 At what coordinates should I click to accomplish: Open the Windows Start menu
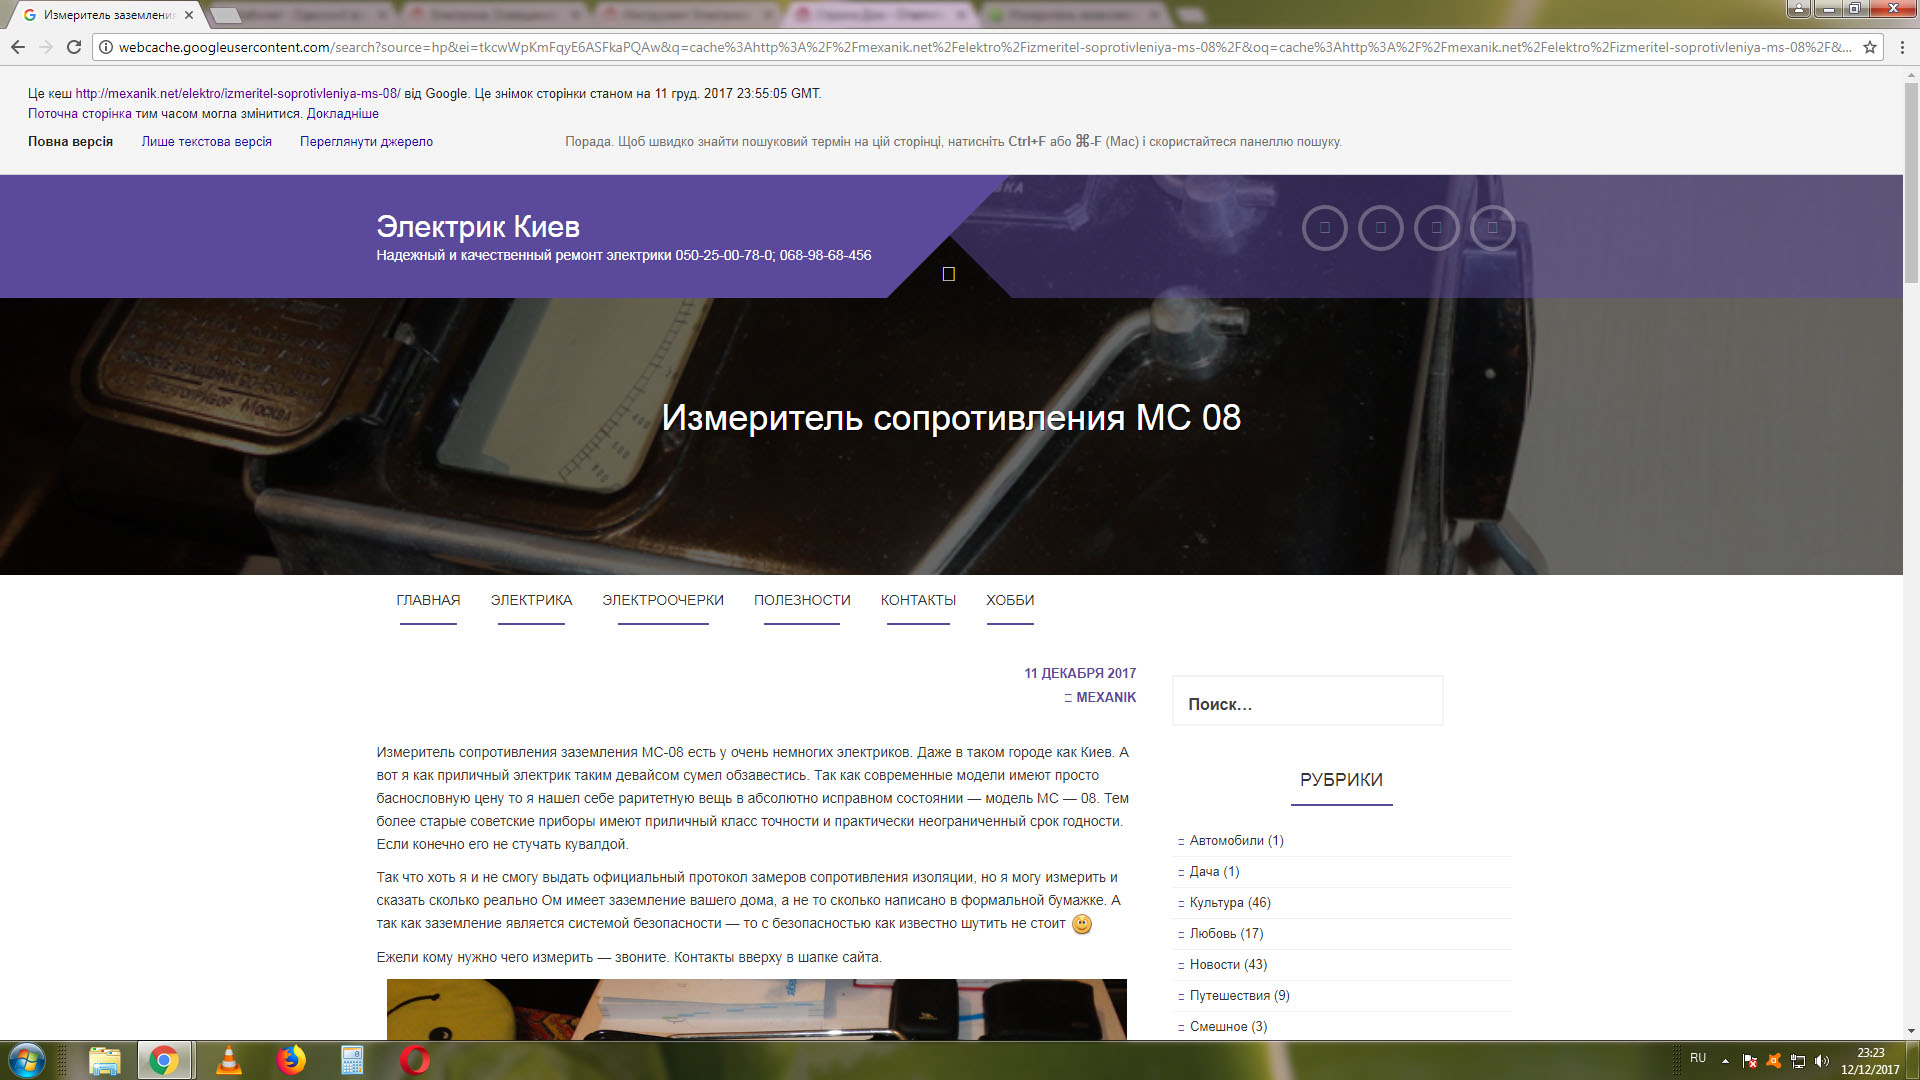coord(26,1060)
